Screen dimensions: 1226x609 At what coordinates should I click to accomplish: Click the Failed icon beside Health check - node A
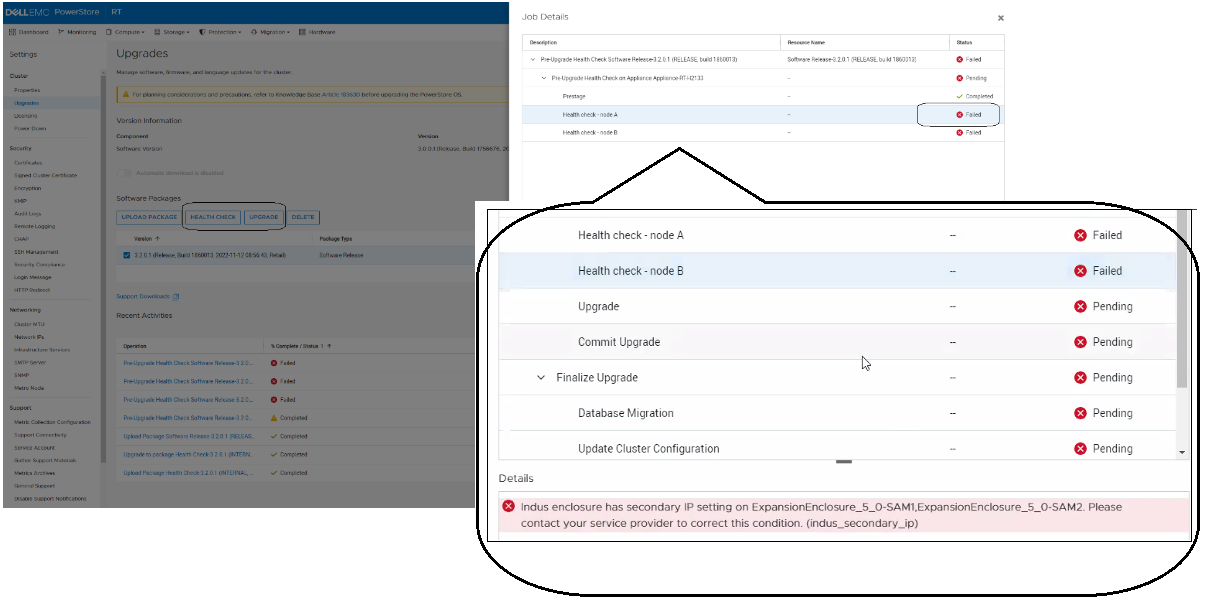pos(962,114)
